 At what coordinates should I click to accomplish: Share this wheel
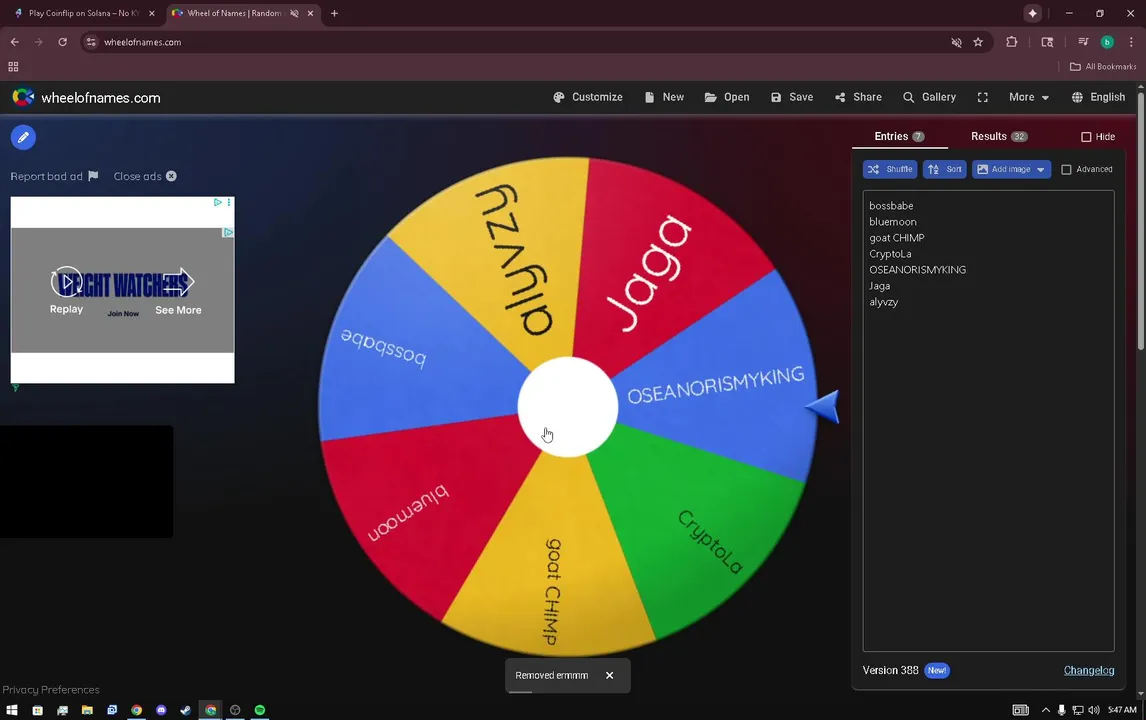point(859,97)
